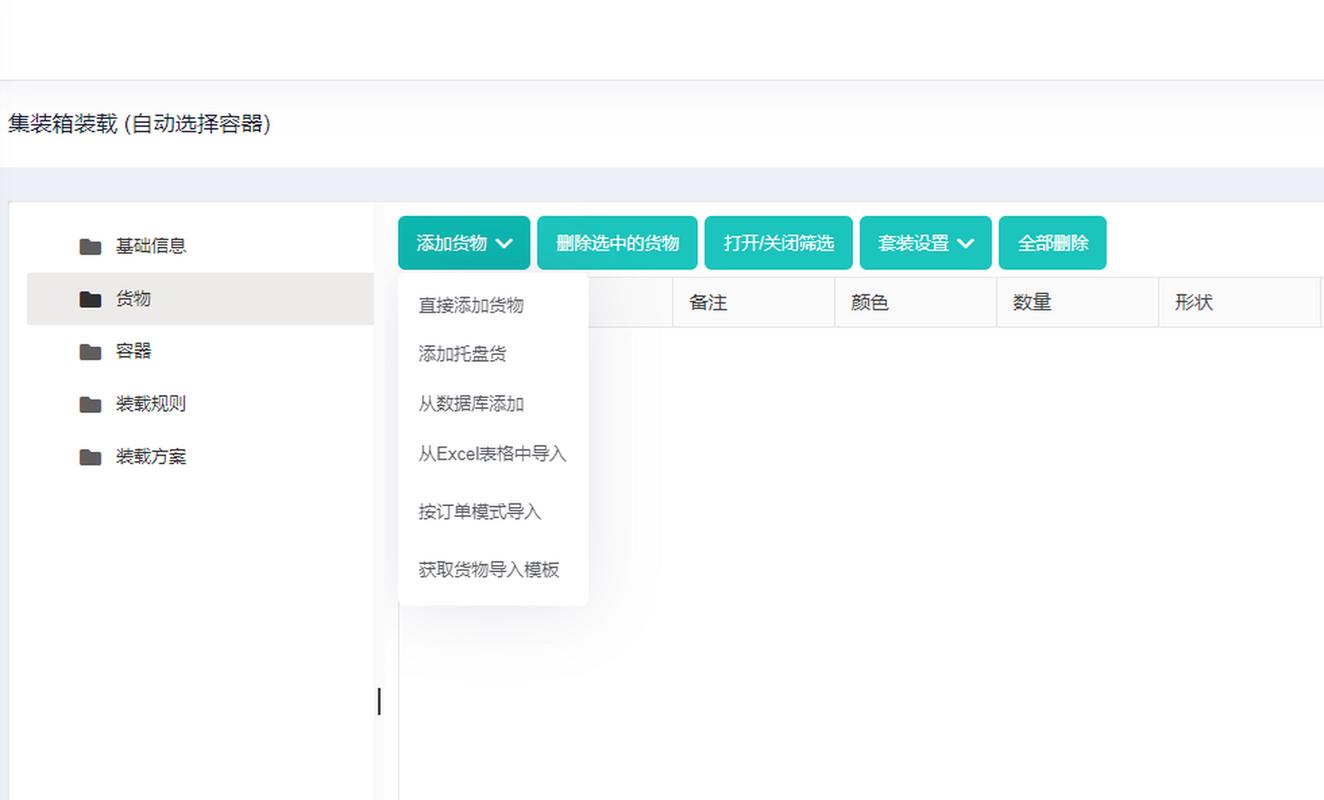Select 从Excel表格中导入 menu entry
Image resolution: width=1324 pixels, height=800 pixels.
493,454
